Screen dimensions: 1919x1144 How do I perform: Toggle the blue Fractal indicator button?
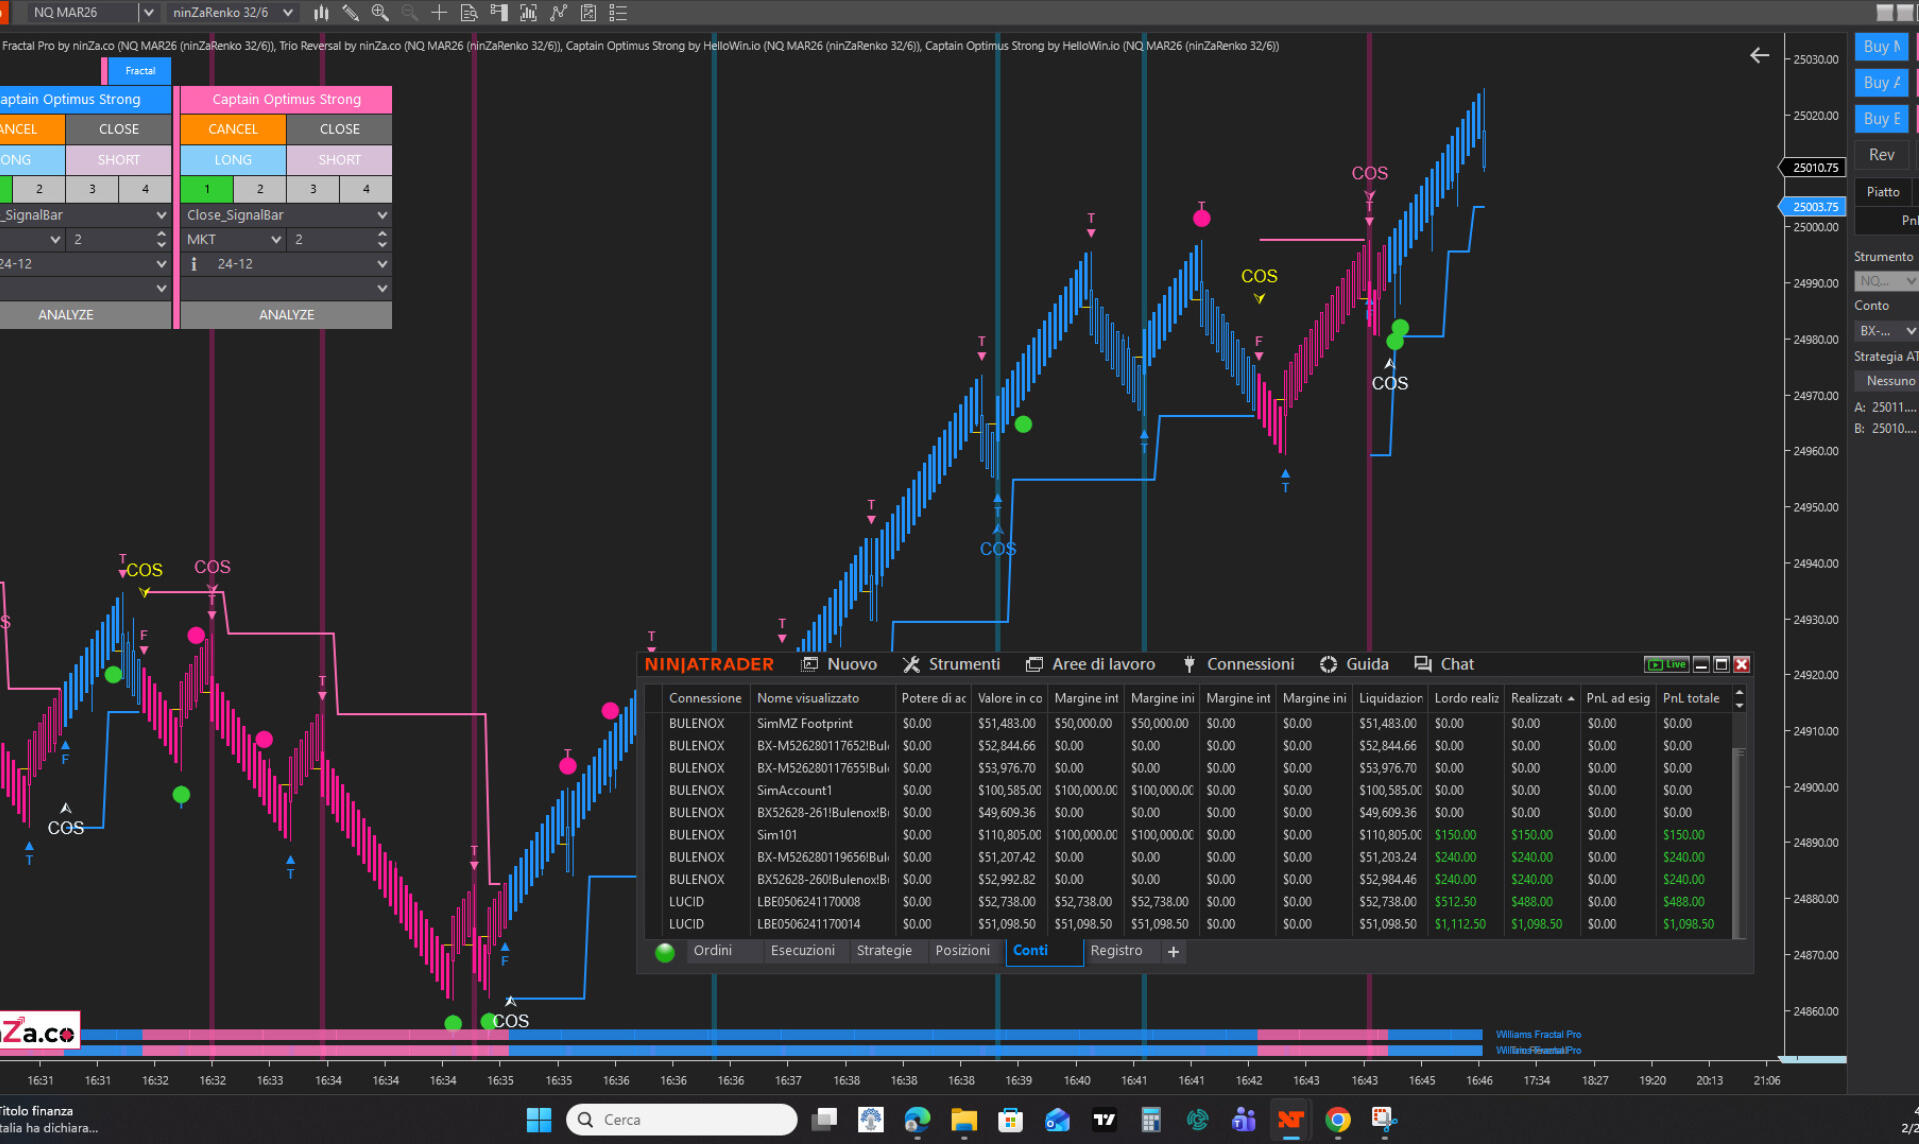[140, 71]
